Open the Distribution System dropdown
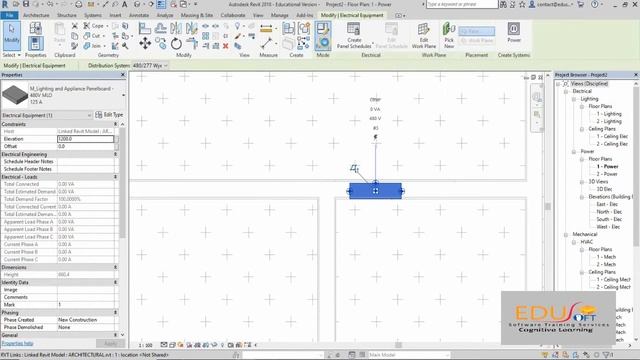 (150, 65)
